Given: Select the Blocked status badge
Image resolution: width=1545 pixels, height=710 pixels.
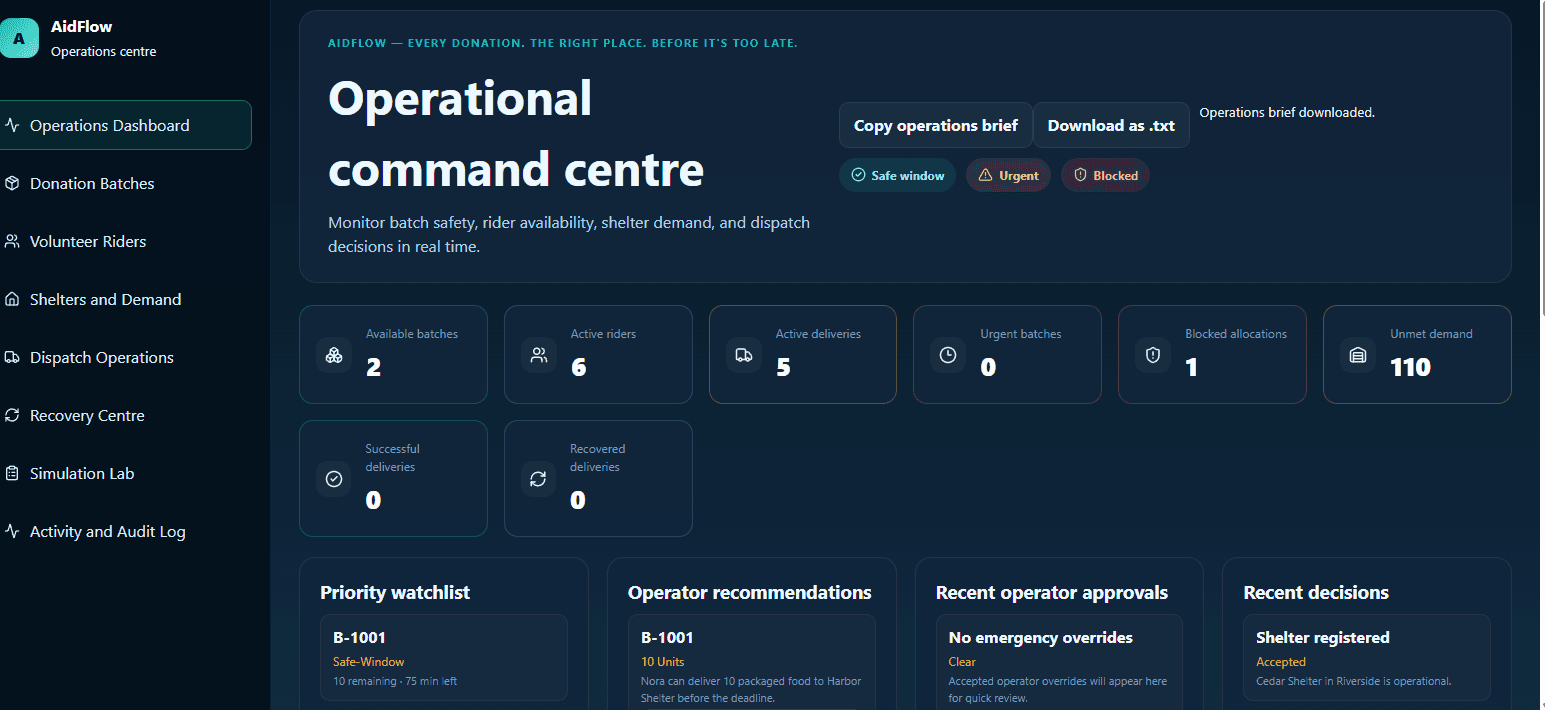Looking at the screenshot, I should coord(1105,175).
